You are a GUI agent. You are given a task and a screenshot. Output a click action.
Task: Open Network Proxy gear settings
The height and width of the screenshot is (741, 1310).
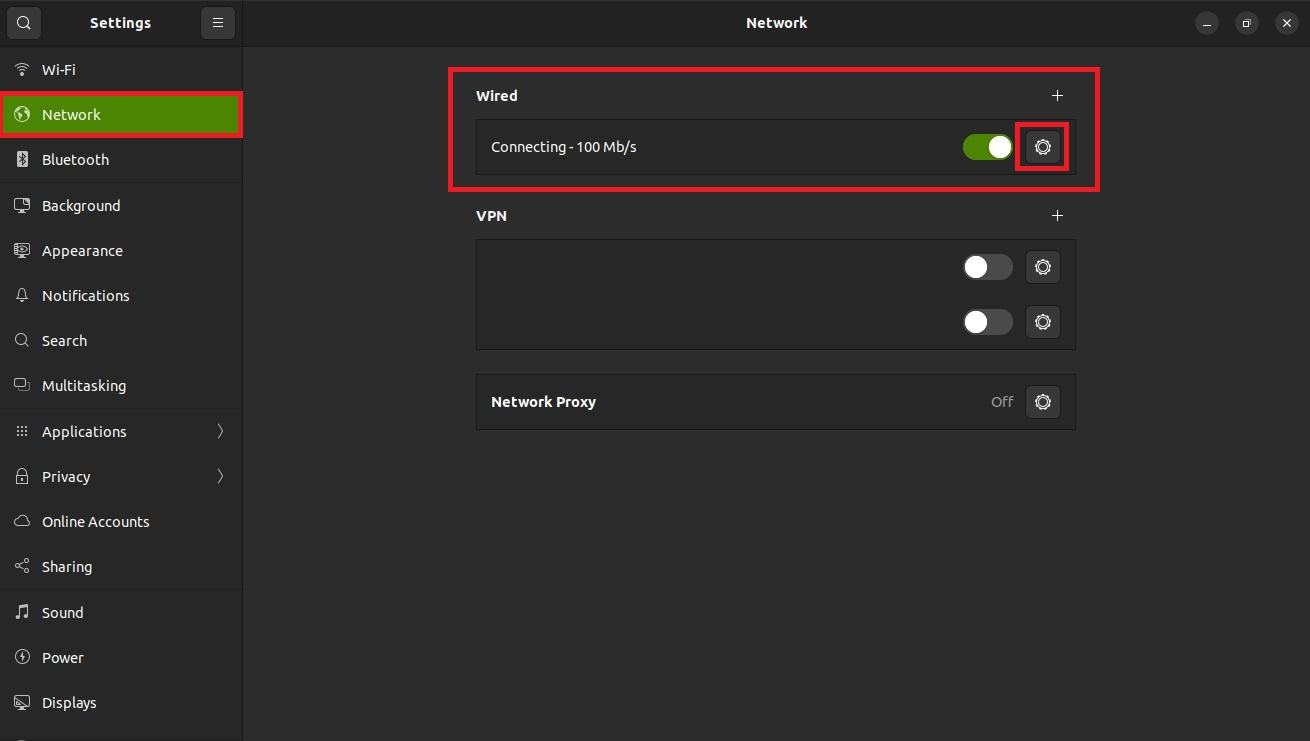point(1042,402)
